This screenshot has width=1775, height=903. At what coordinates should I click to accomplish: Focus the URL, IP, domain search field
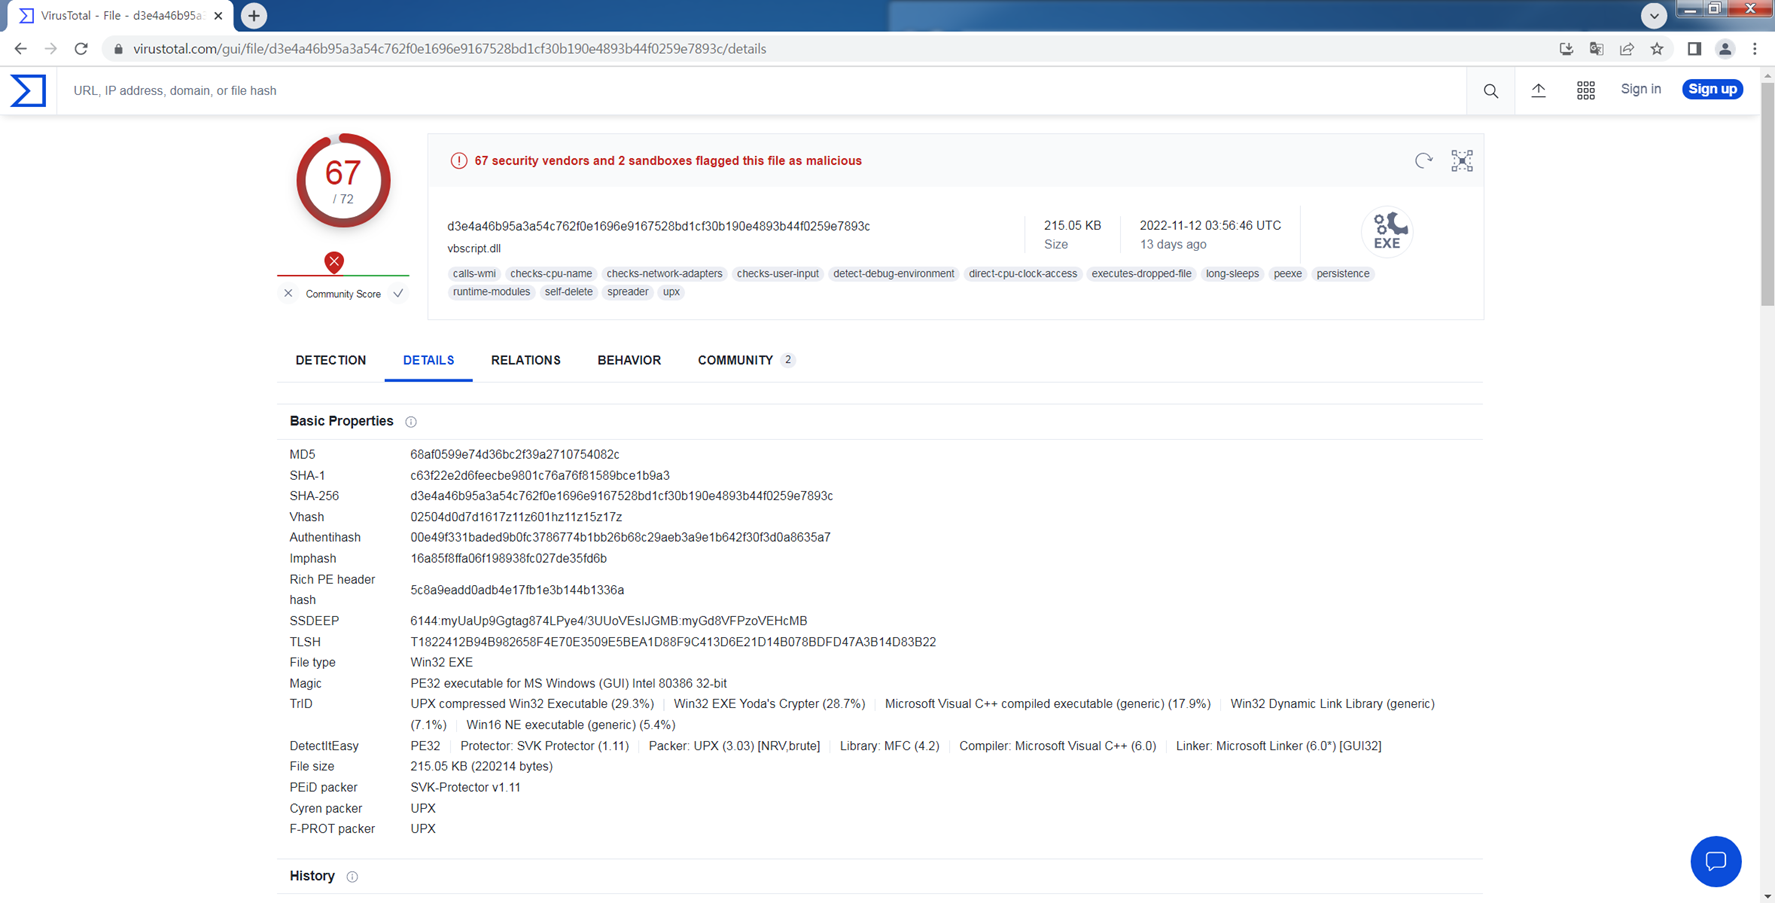click(x=760, y=90)
